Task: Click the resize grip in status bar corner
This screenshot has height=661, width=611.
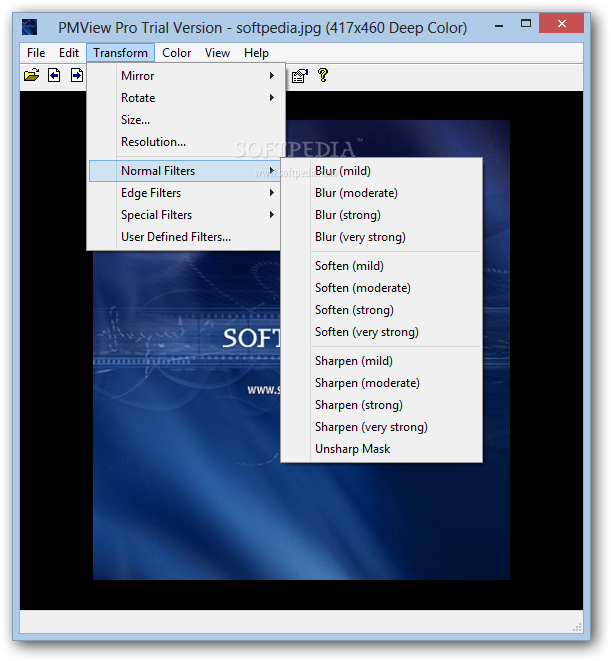Action: [577, 627]
